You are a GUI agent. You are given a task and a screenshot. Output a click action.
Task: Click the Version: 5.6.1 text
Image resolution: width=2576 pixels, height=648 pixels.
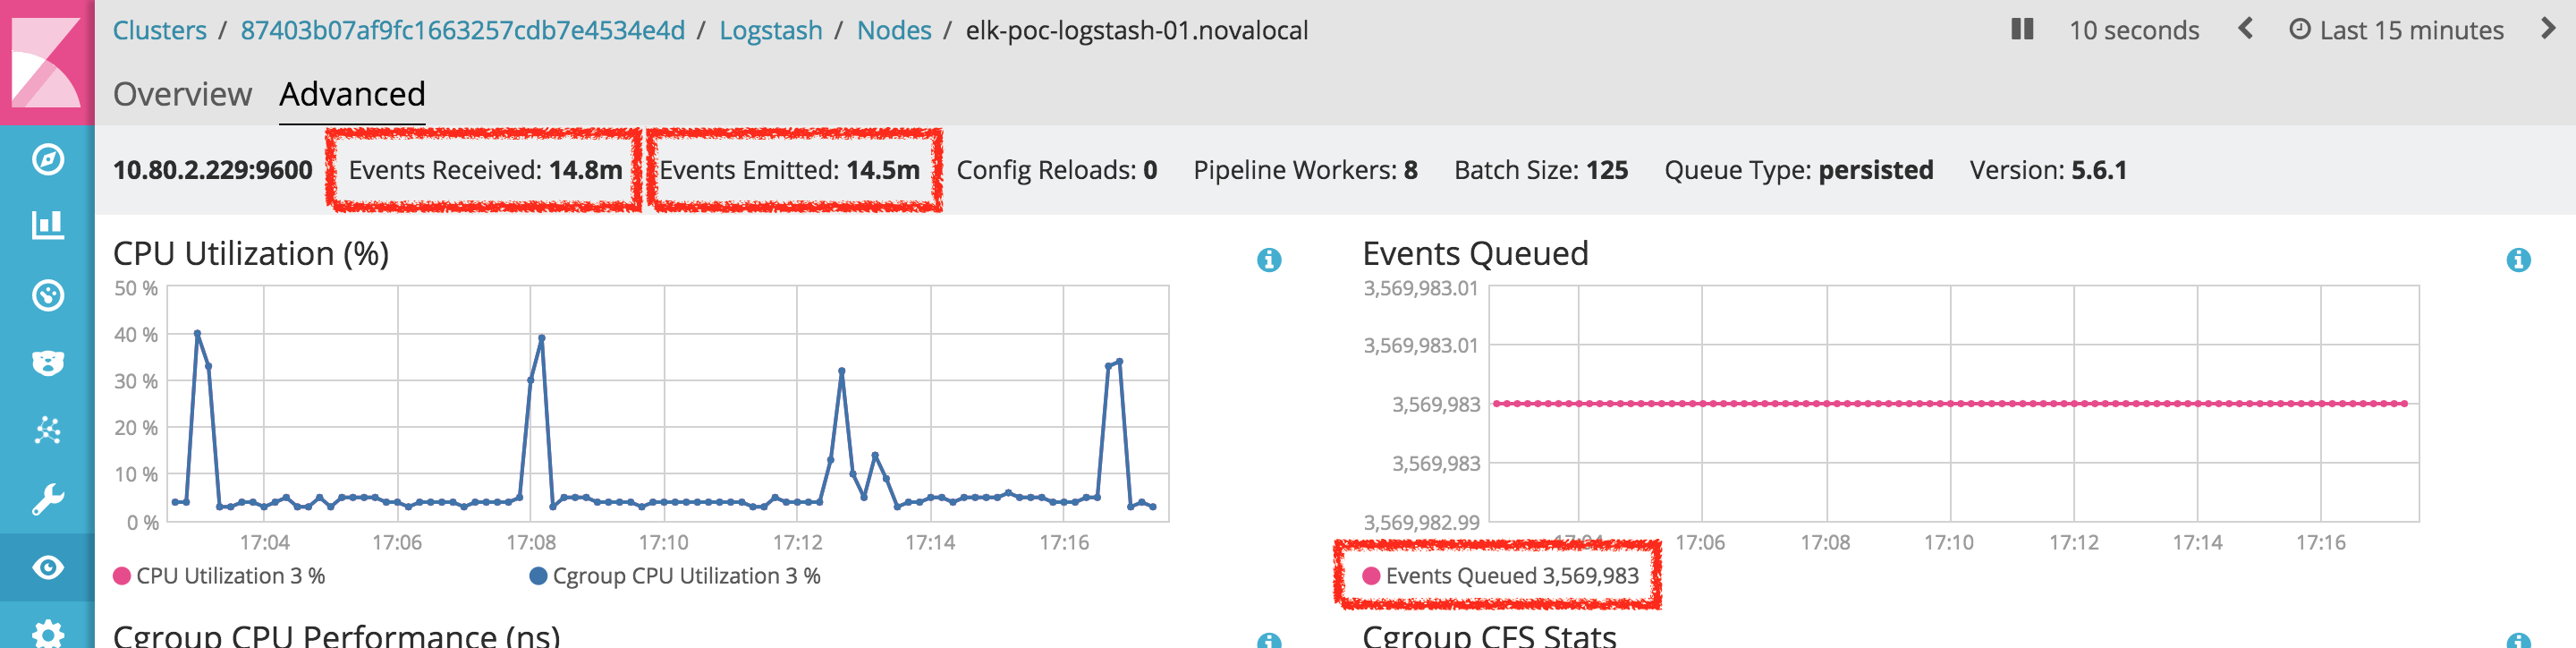click(x=2048, y=170)
